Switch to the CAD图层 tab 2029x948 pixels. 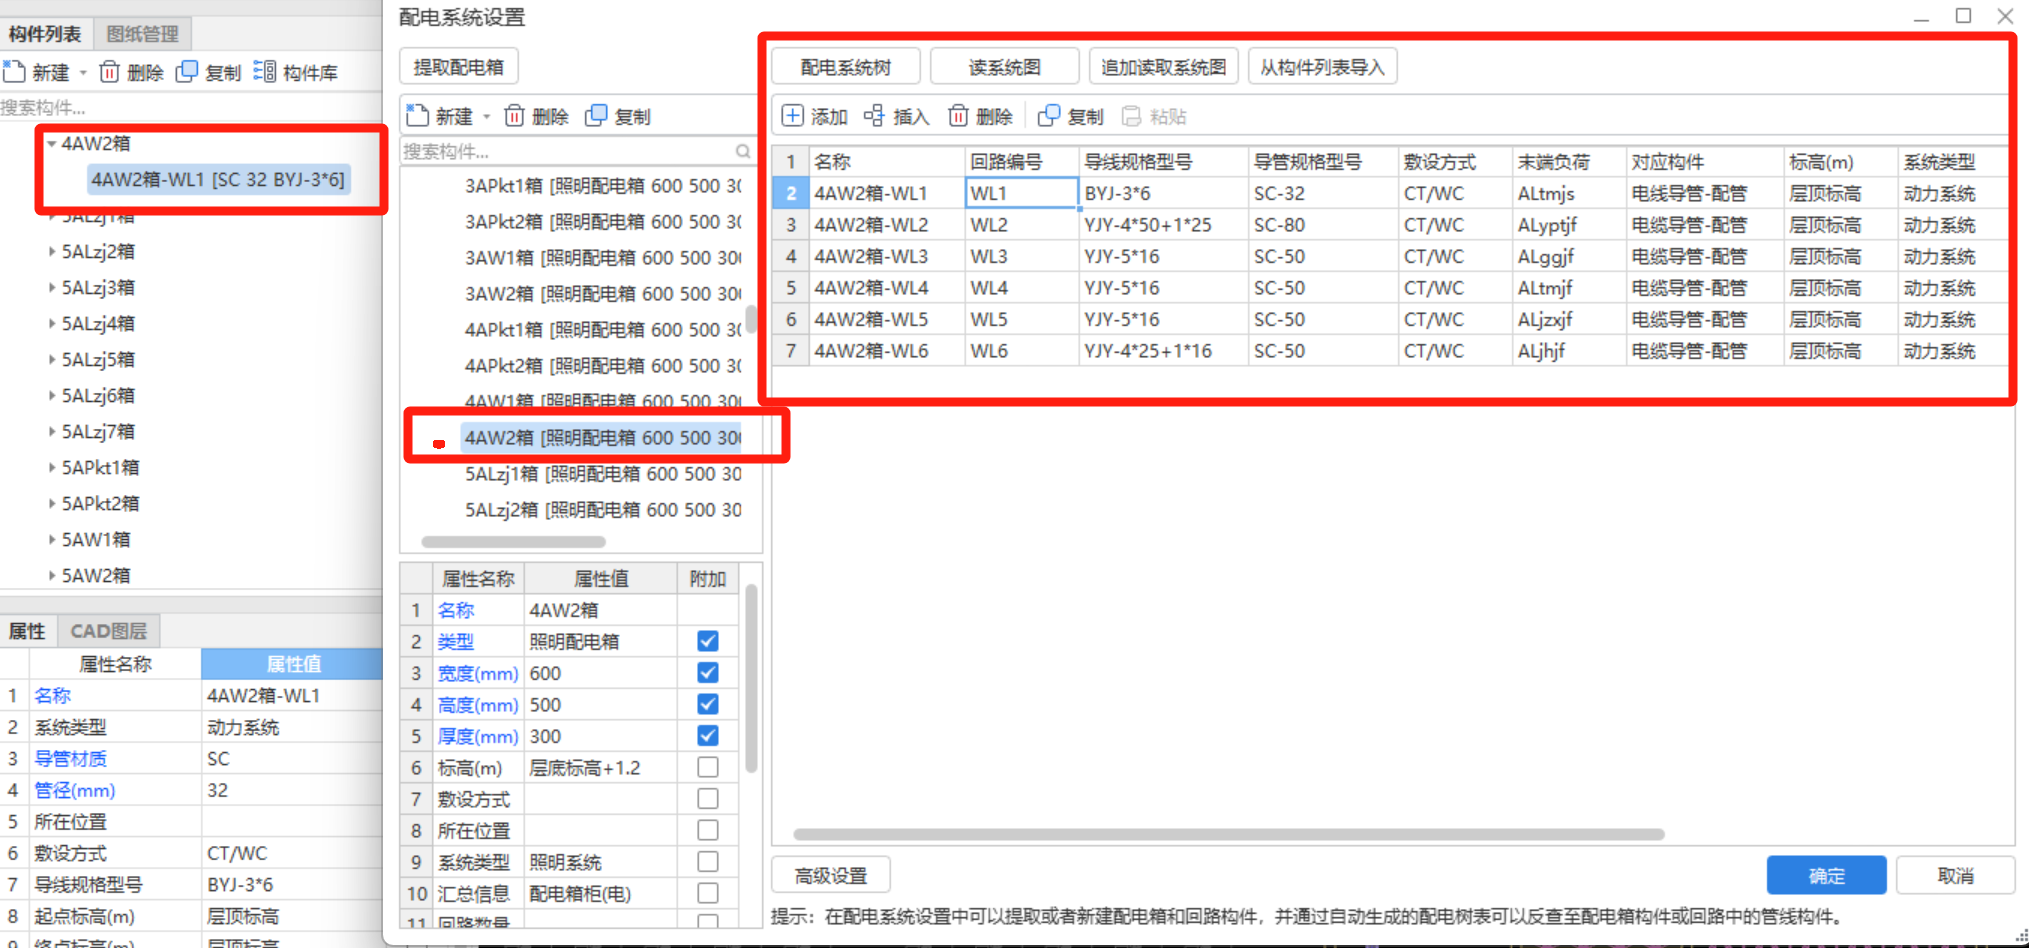[108, 631]
